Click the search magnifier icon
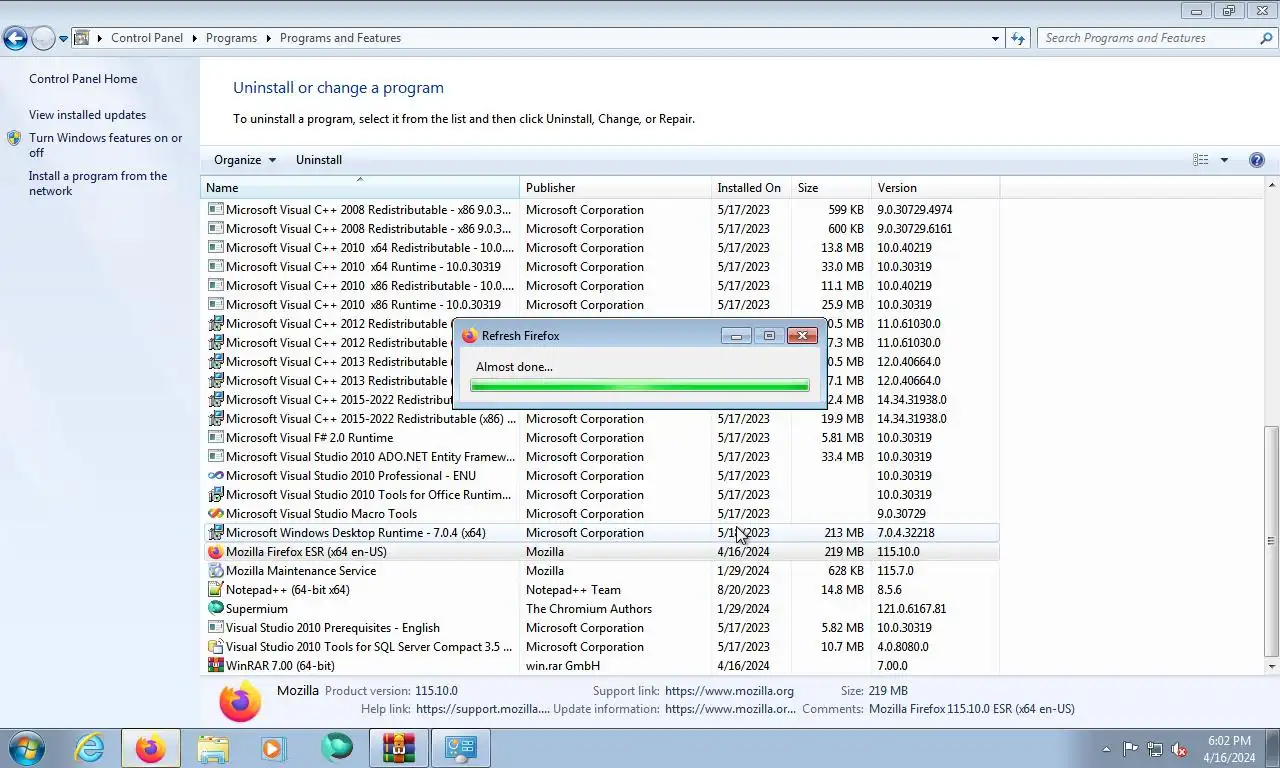The height and width of the screenshot is (768, 1280). coord(1266,38)
